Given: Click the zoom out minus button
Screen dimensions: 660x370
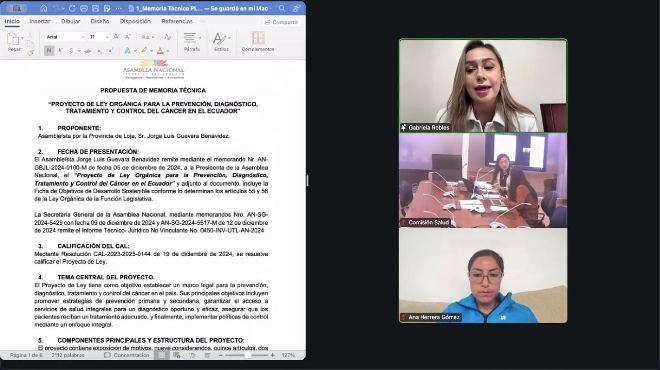Looking at the screenshot, I should click(220, 355).
